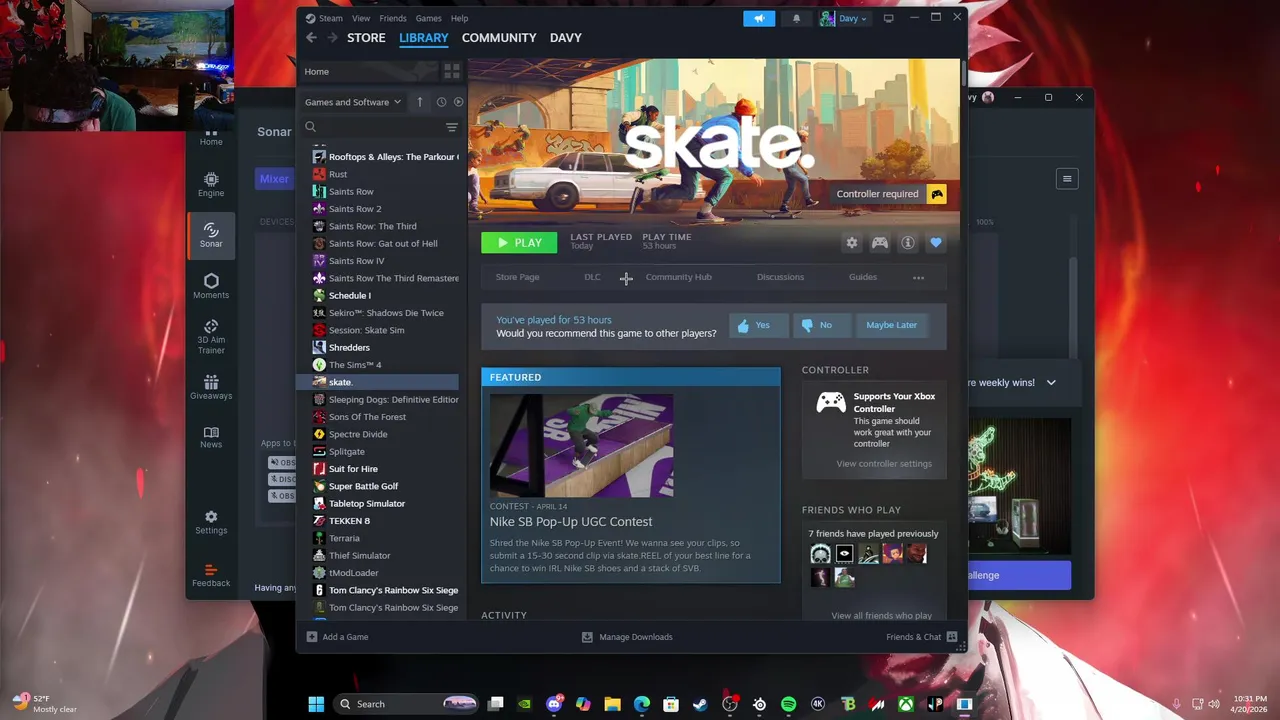Open File Explorer from the taskbar
Image resolution: width=1280 pixels, height=720 pixels.
click(612, 704)
